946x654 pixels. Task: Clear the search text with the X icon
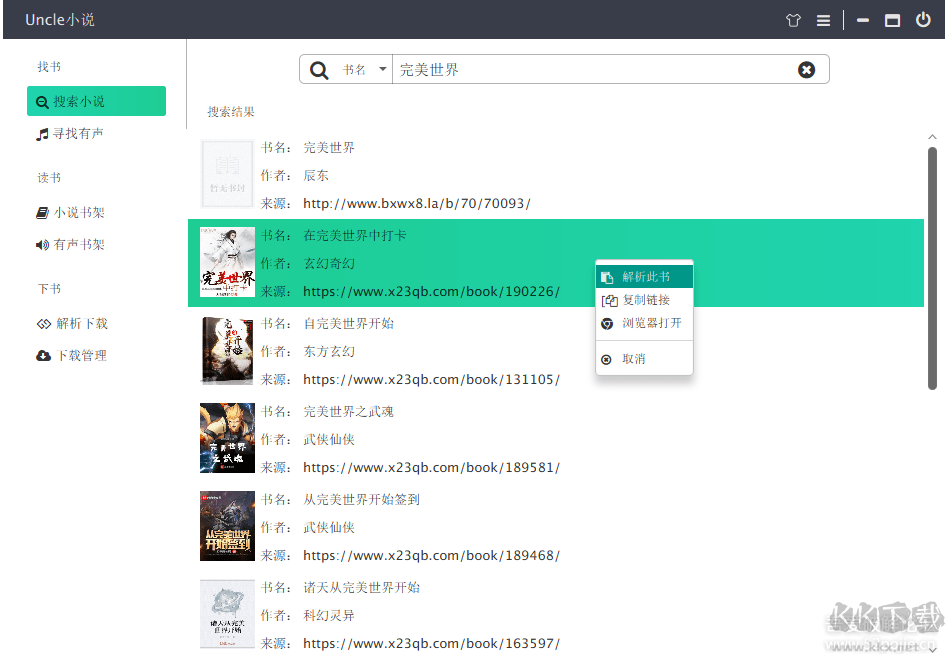tap(806, 70)
